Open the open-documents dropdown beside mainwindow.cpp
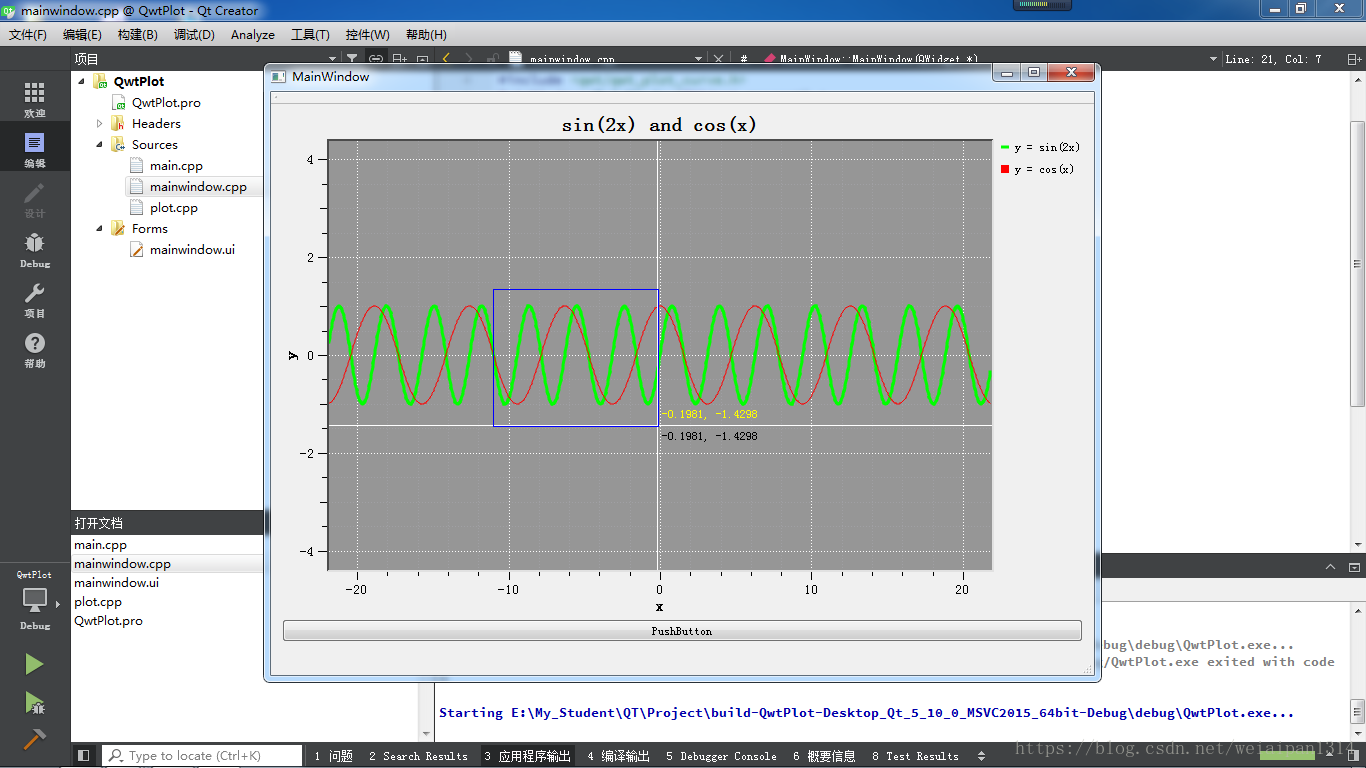1366x768 pixels. click(x=700, y=59)
